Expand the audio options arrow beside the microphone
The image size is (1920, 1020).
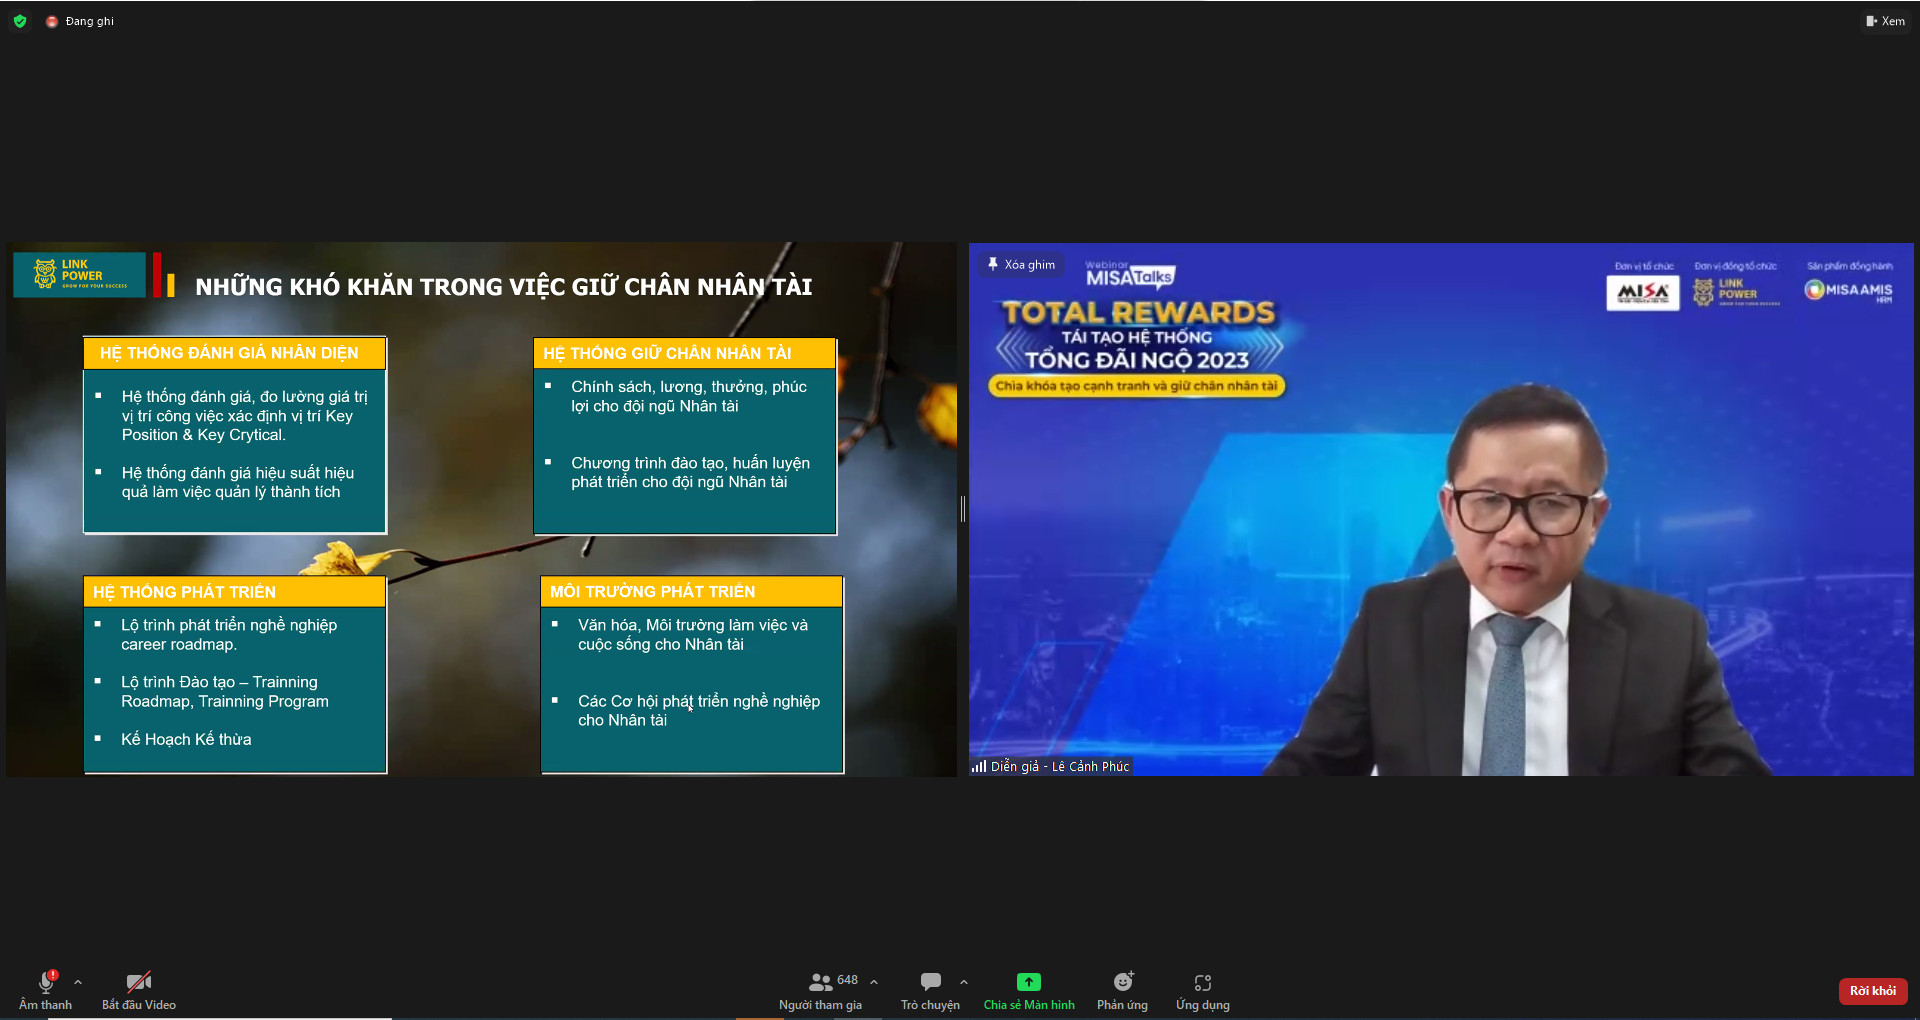pos(78,982)
